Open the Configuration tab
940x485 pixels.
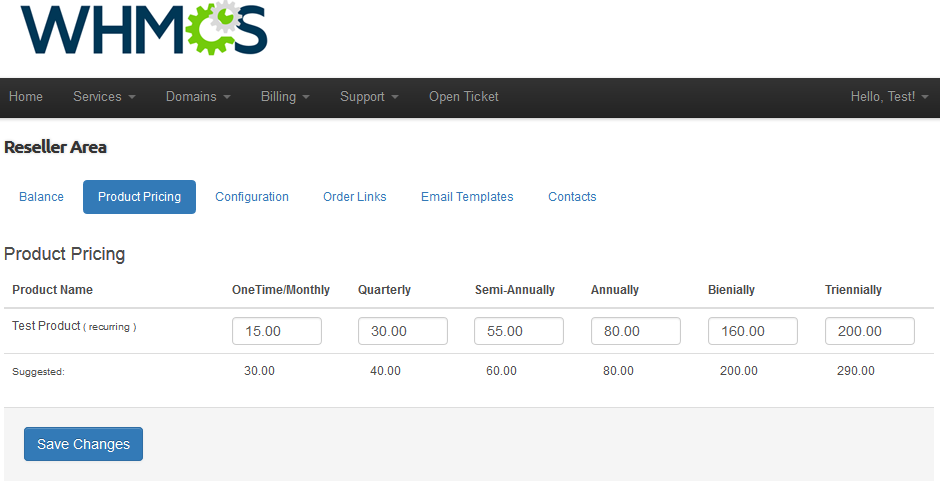coord(252,197)
